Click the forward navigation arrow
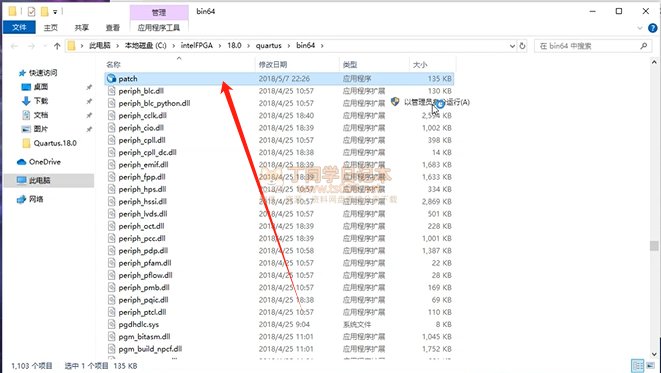The image size is (661, 373). [31, 46]
